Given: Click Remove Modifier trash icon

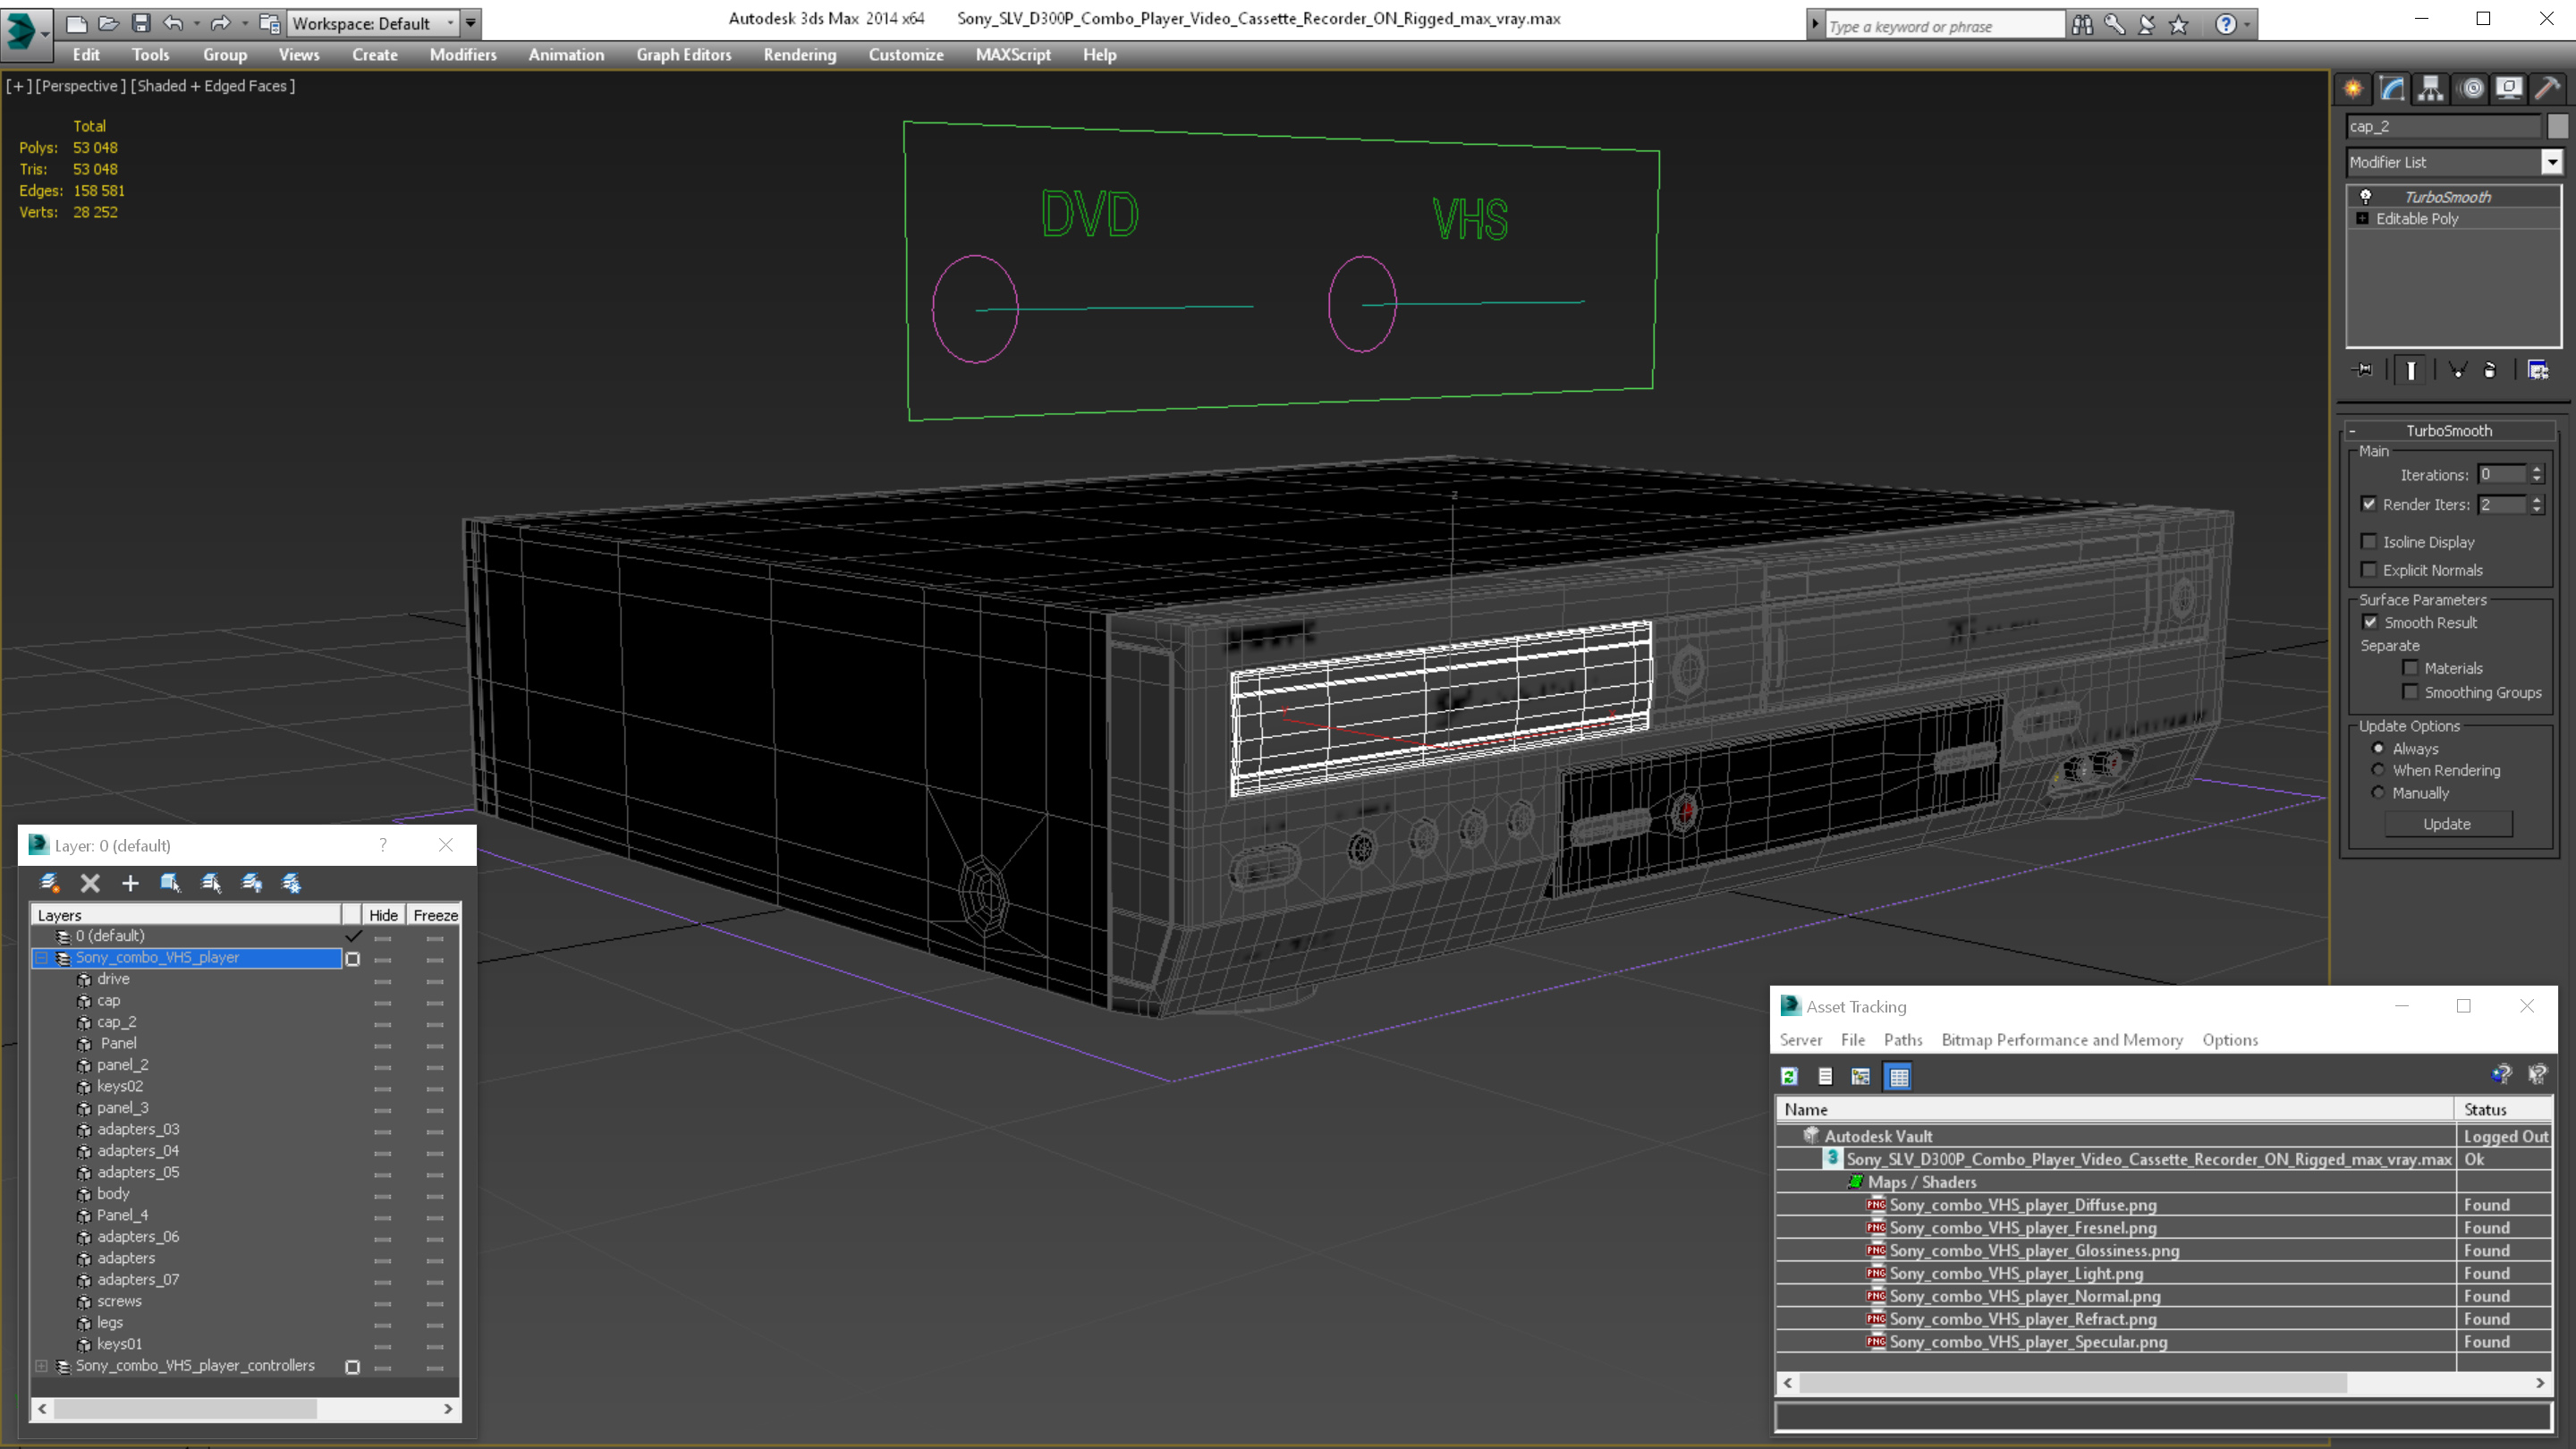Looking at the screenshot, I should point(2490,370).
